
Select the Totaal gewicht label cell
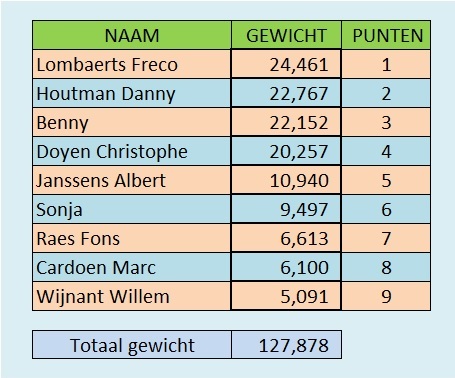tap(132, 345)
